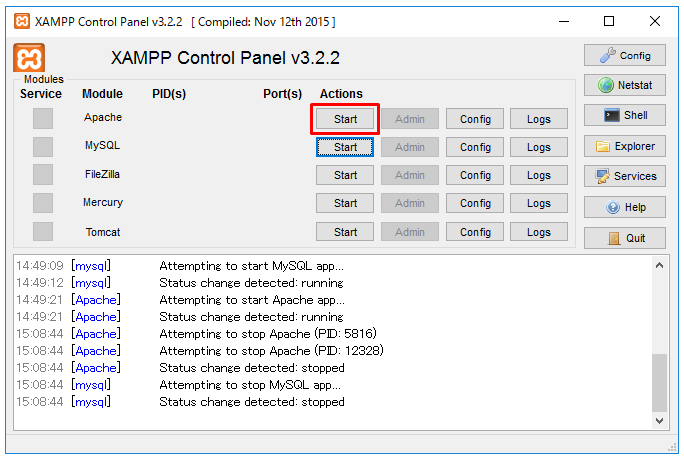Viewport: 684px width, 458px height.
Task: Quit XAMPP via the Quit button
Action: point(625,238)
